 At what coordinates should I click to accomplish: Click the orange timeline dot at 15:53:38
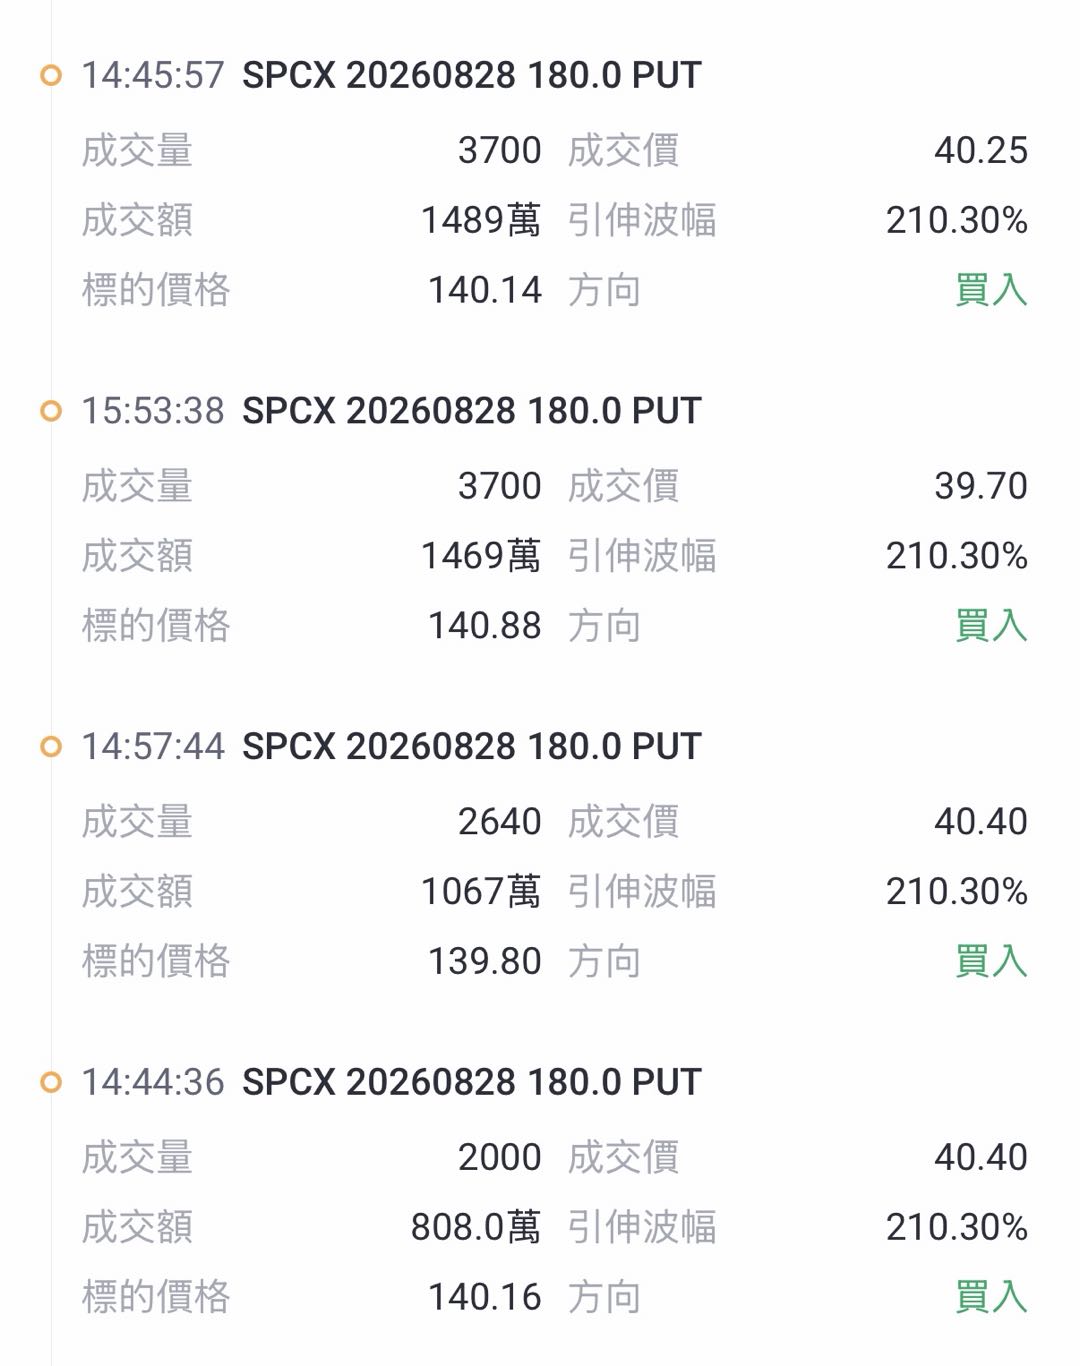tap(50, 411)
